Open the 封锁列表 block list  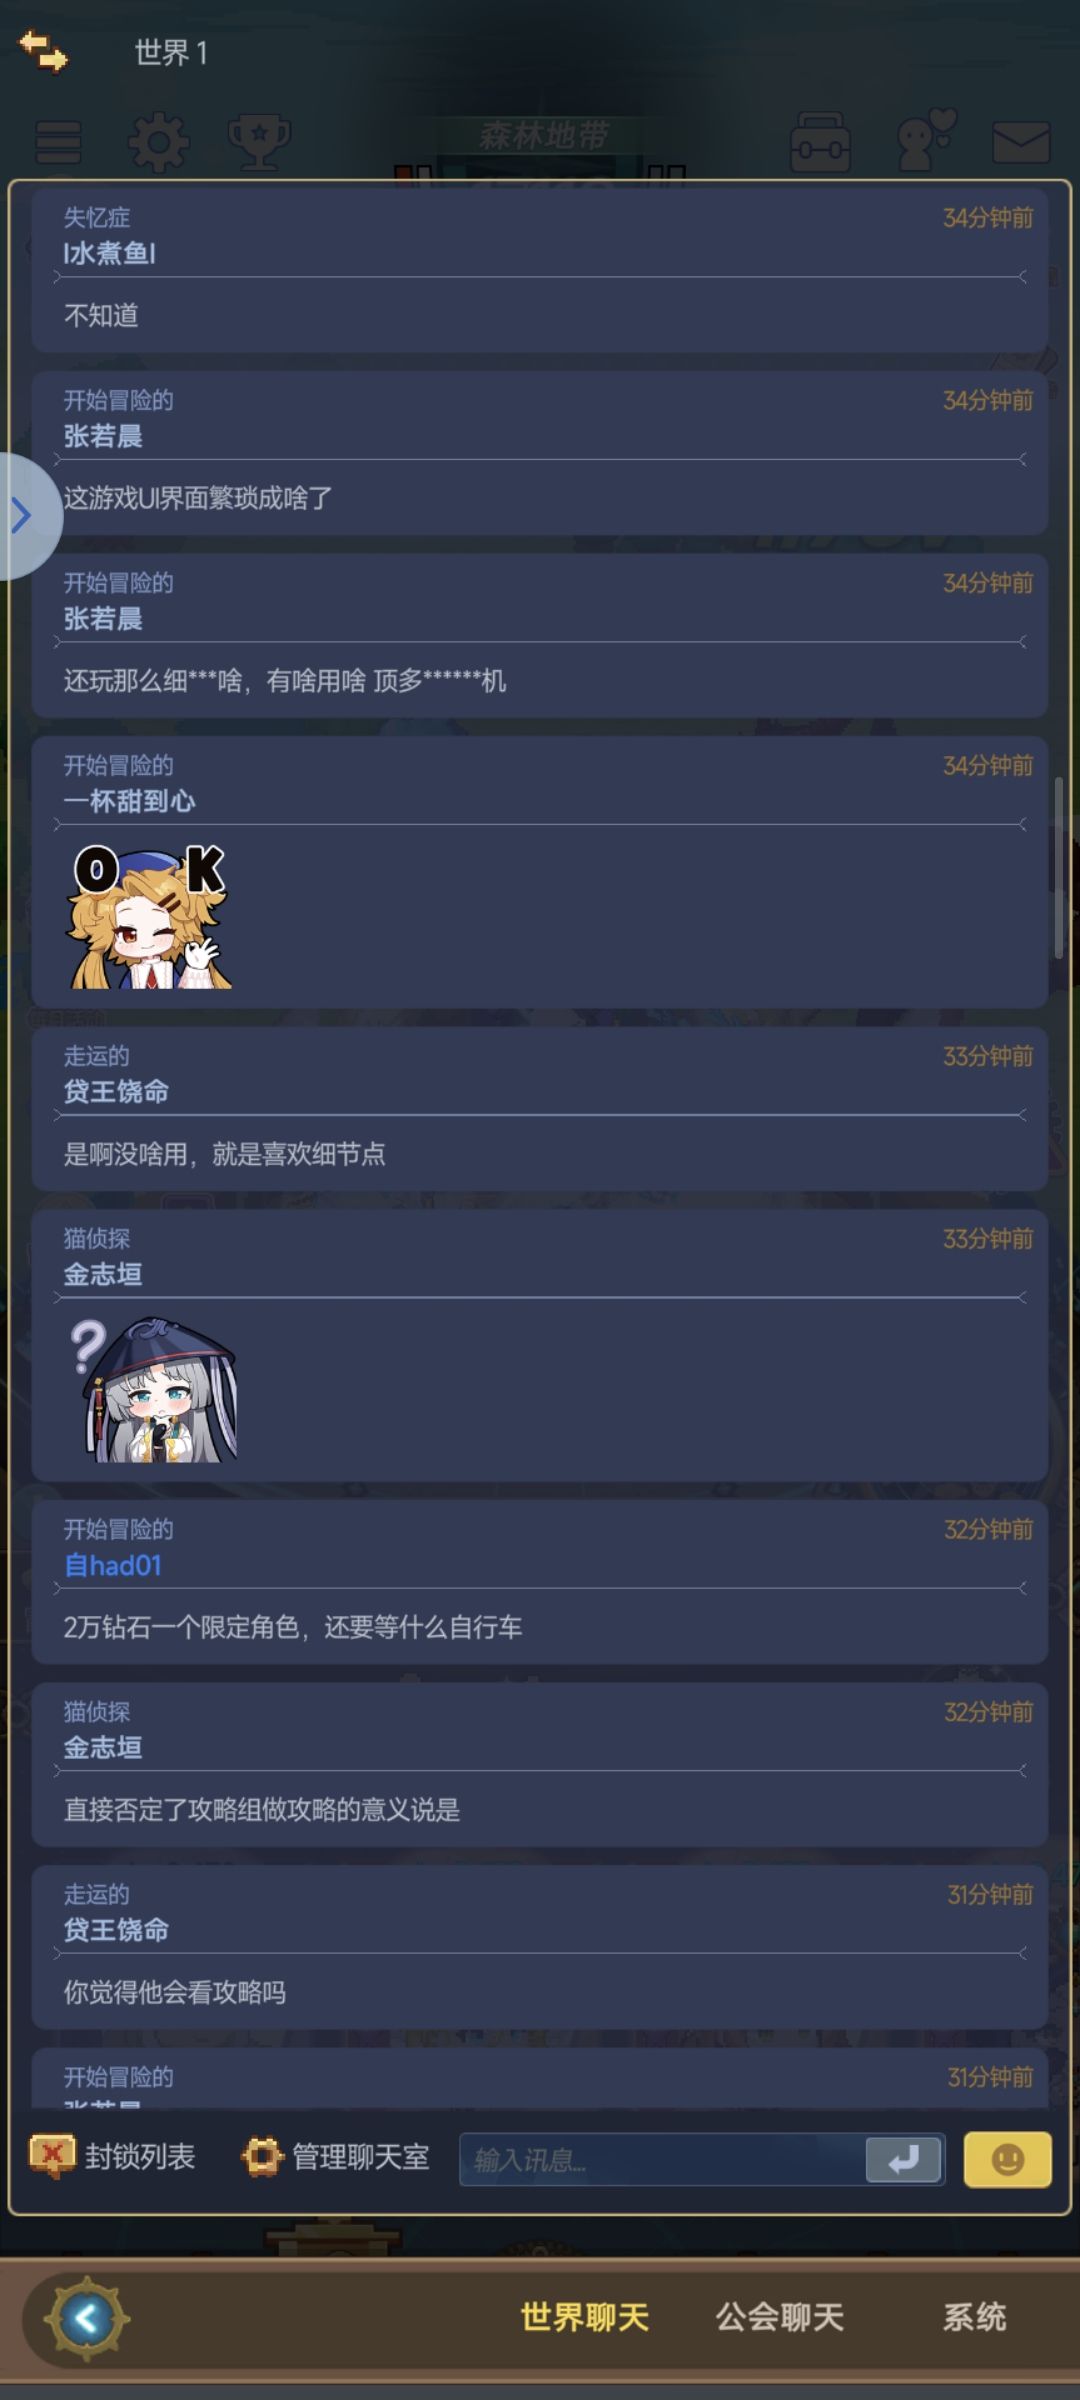click(x=112, y=2157)
